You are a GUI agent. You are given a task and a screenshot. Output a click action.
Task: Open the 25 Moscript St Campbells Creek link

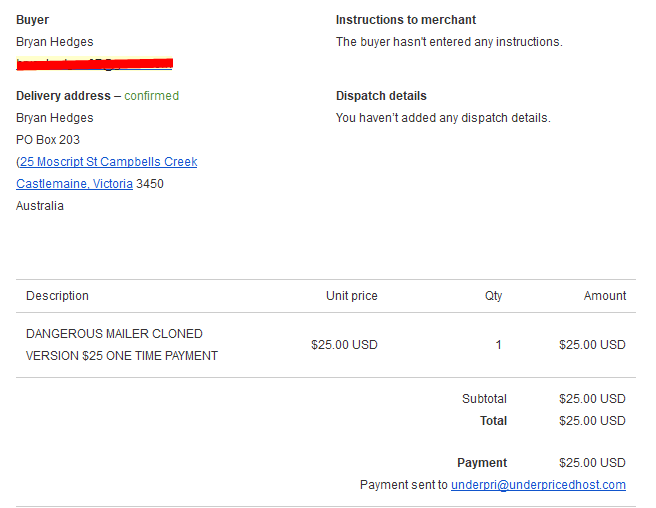pos(108,162)
